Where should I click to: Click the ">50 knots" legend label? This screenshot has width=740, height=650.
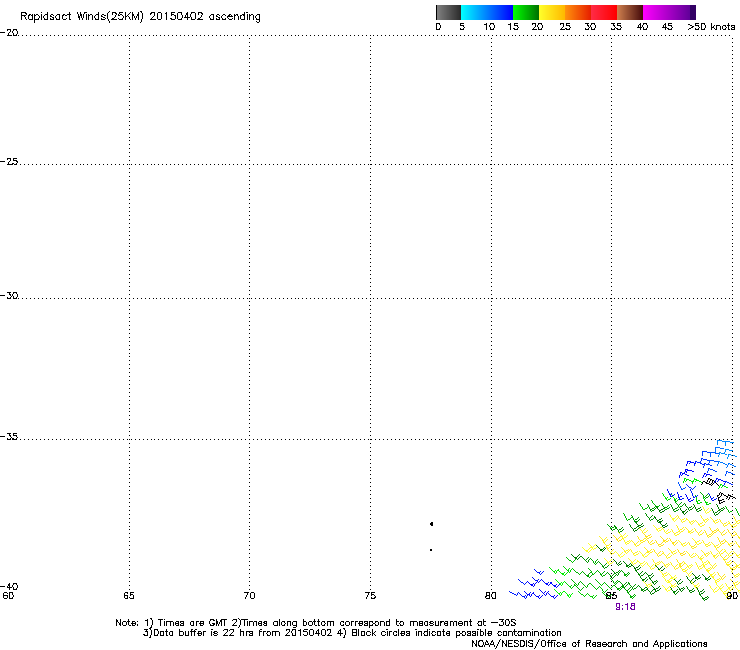[x=711, y=27]
